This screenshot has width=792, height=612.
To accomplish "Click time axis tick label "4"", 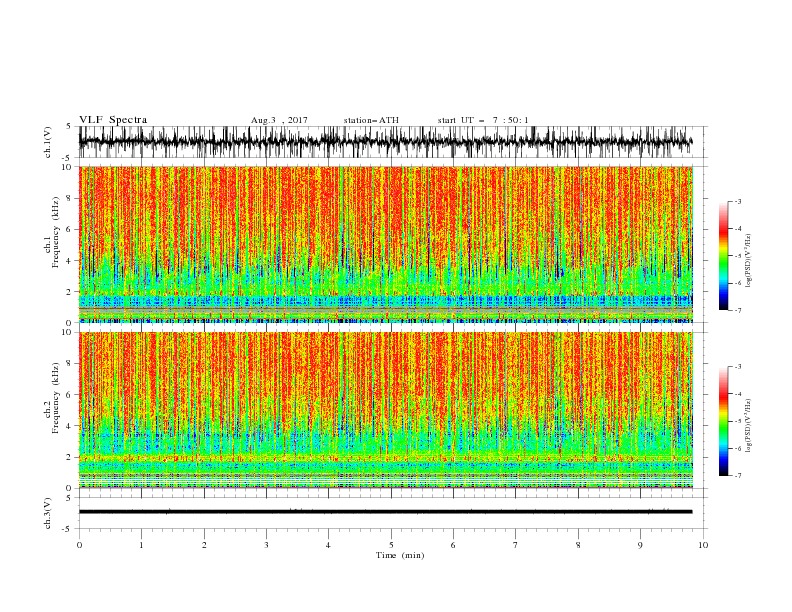I will click(x=328, y=545).
